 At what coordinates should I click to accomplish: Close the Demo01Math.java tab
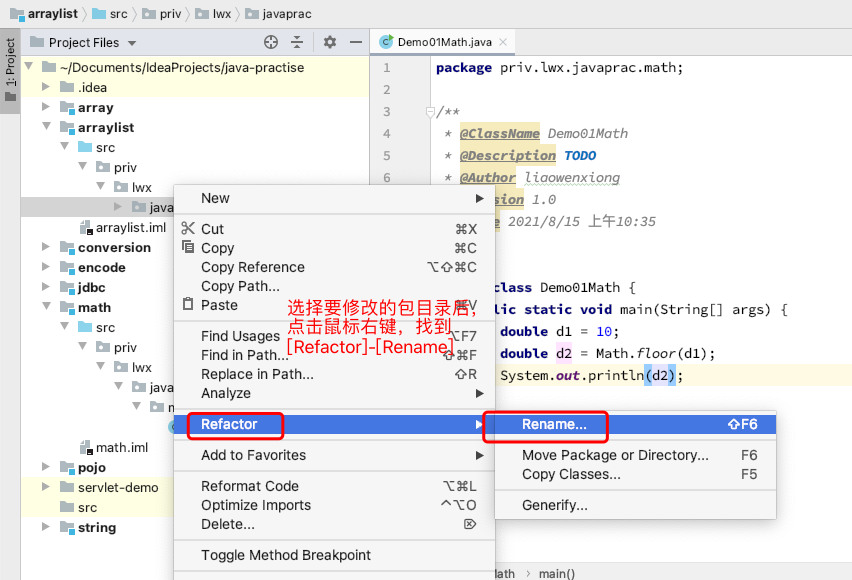coord(503,42)
